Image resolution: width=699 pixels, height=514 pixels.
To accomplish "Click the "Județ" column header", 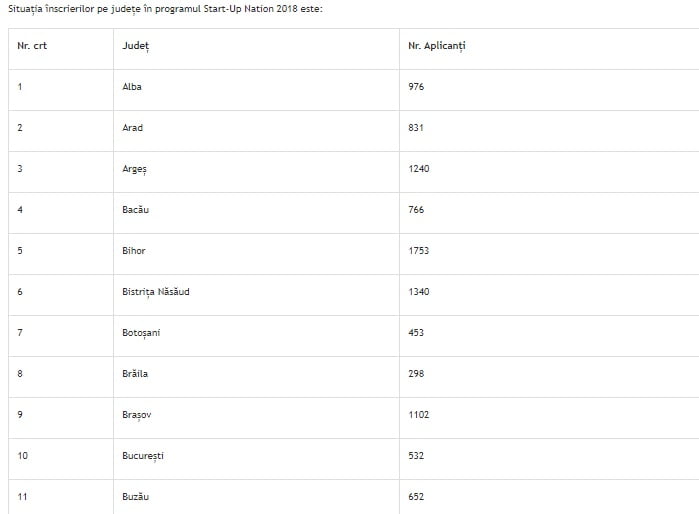I will coord(135,46).
